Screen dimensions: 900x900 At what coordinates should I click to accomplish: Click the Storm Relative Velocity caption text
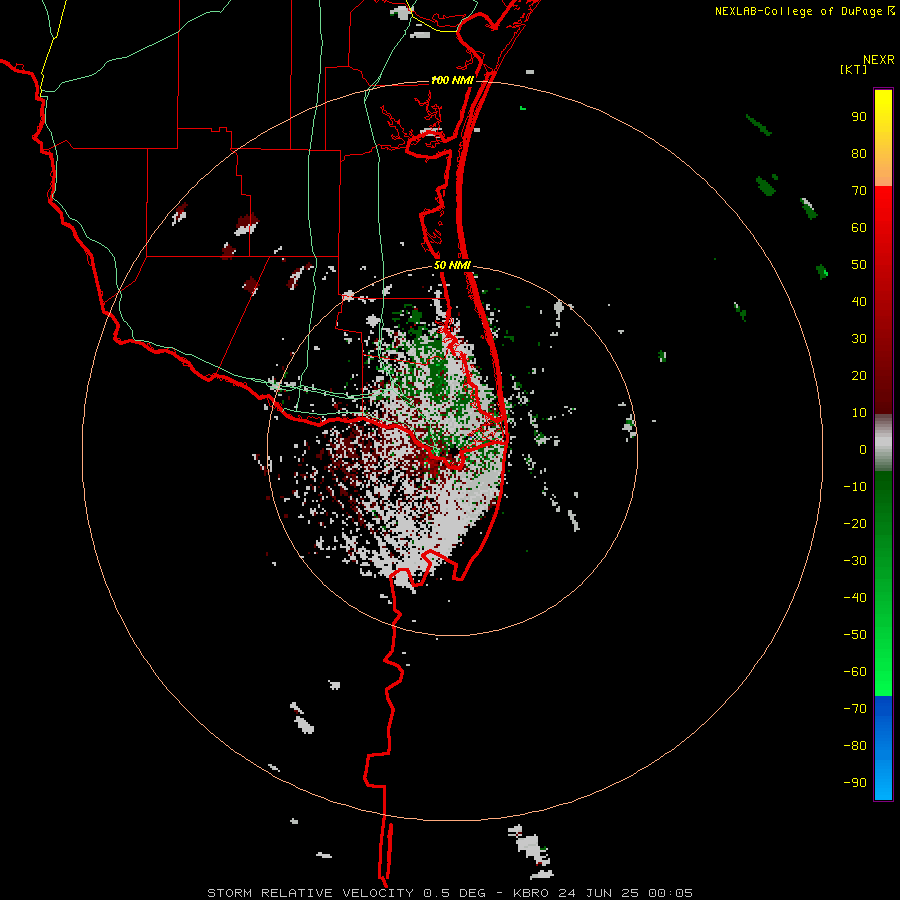pos(449,893)
